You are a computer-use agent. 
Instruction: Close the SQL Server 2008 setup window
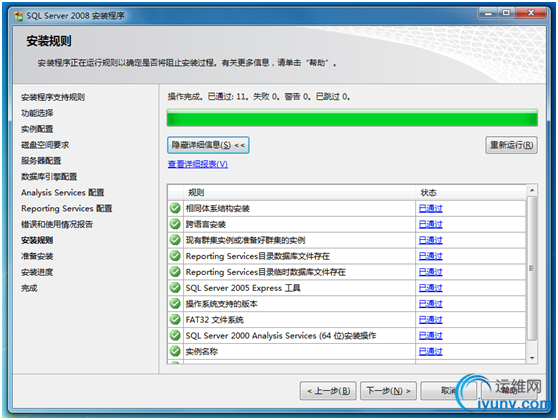coord(531,13)
